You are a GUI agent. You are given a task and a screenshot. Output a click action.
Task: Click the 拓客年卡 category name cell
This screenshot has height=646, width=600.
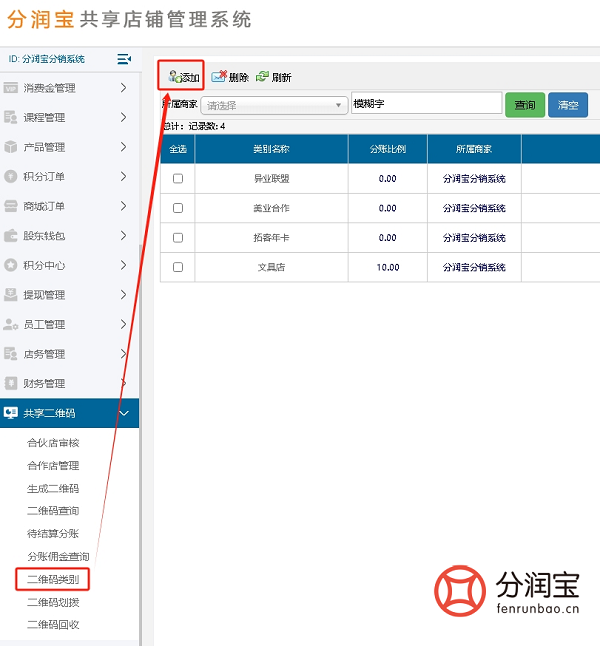click(271, 238)
